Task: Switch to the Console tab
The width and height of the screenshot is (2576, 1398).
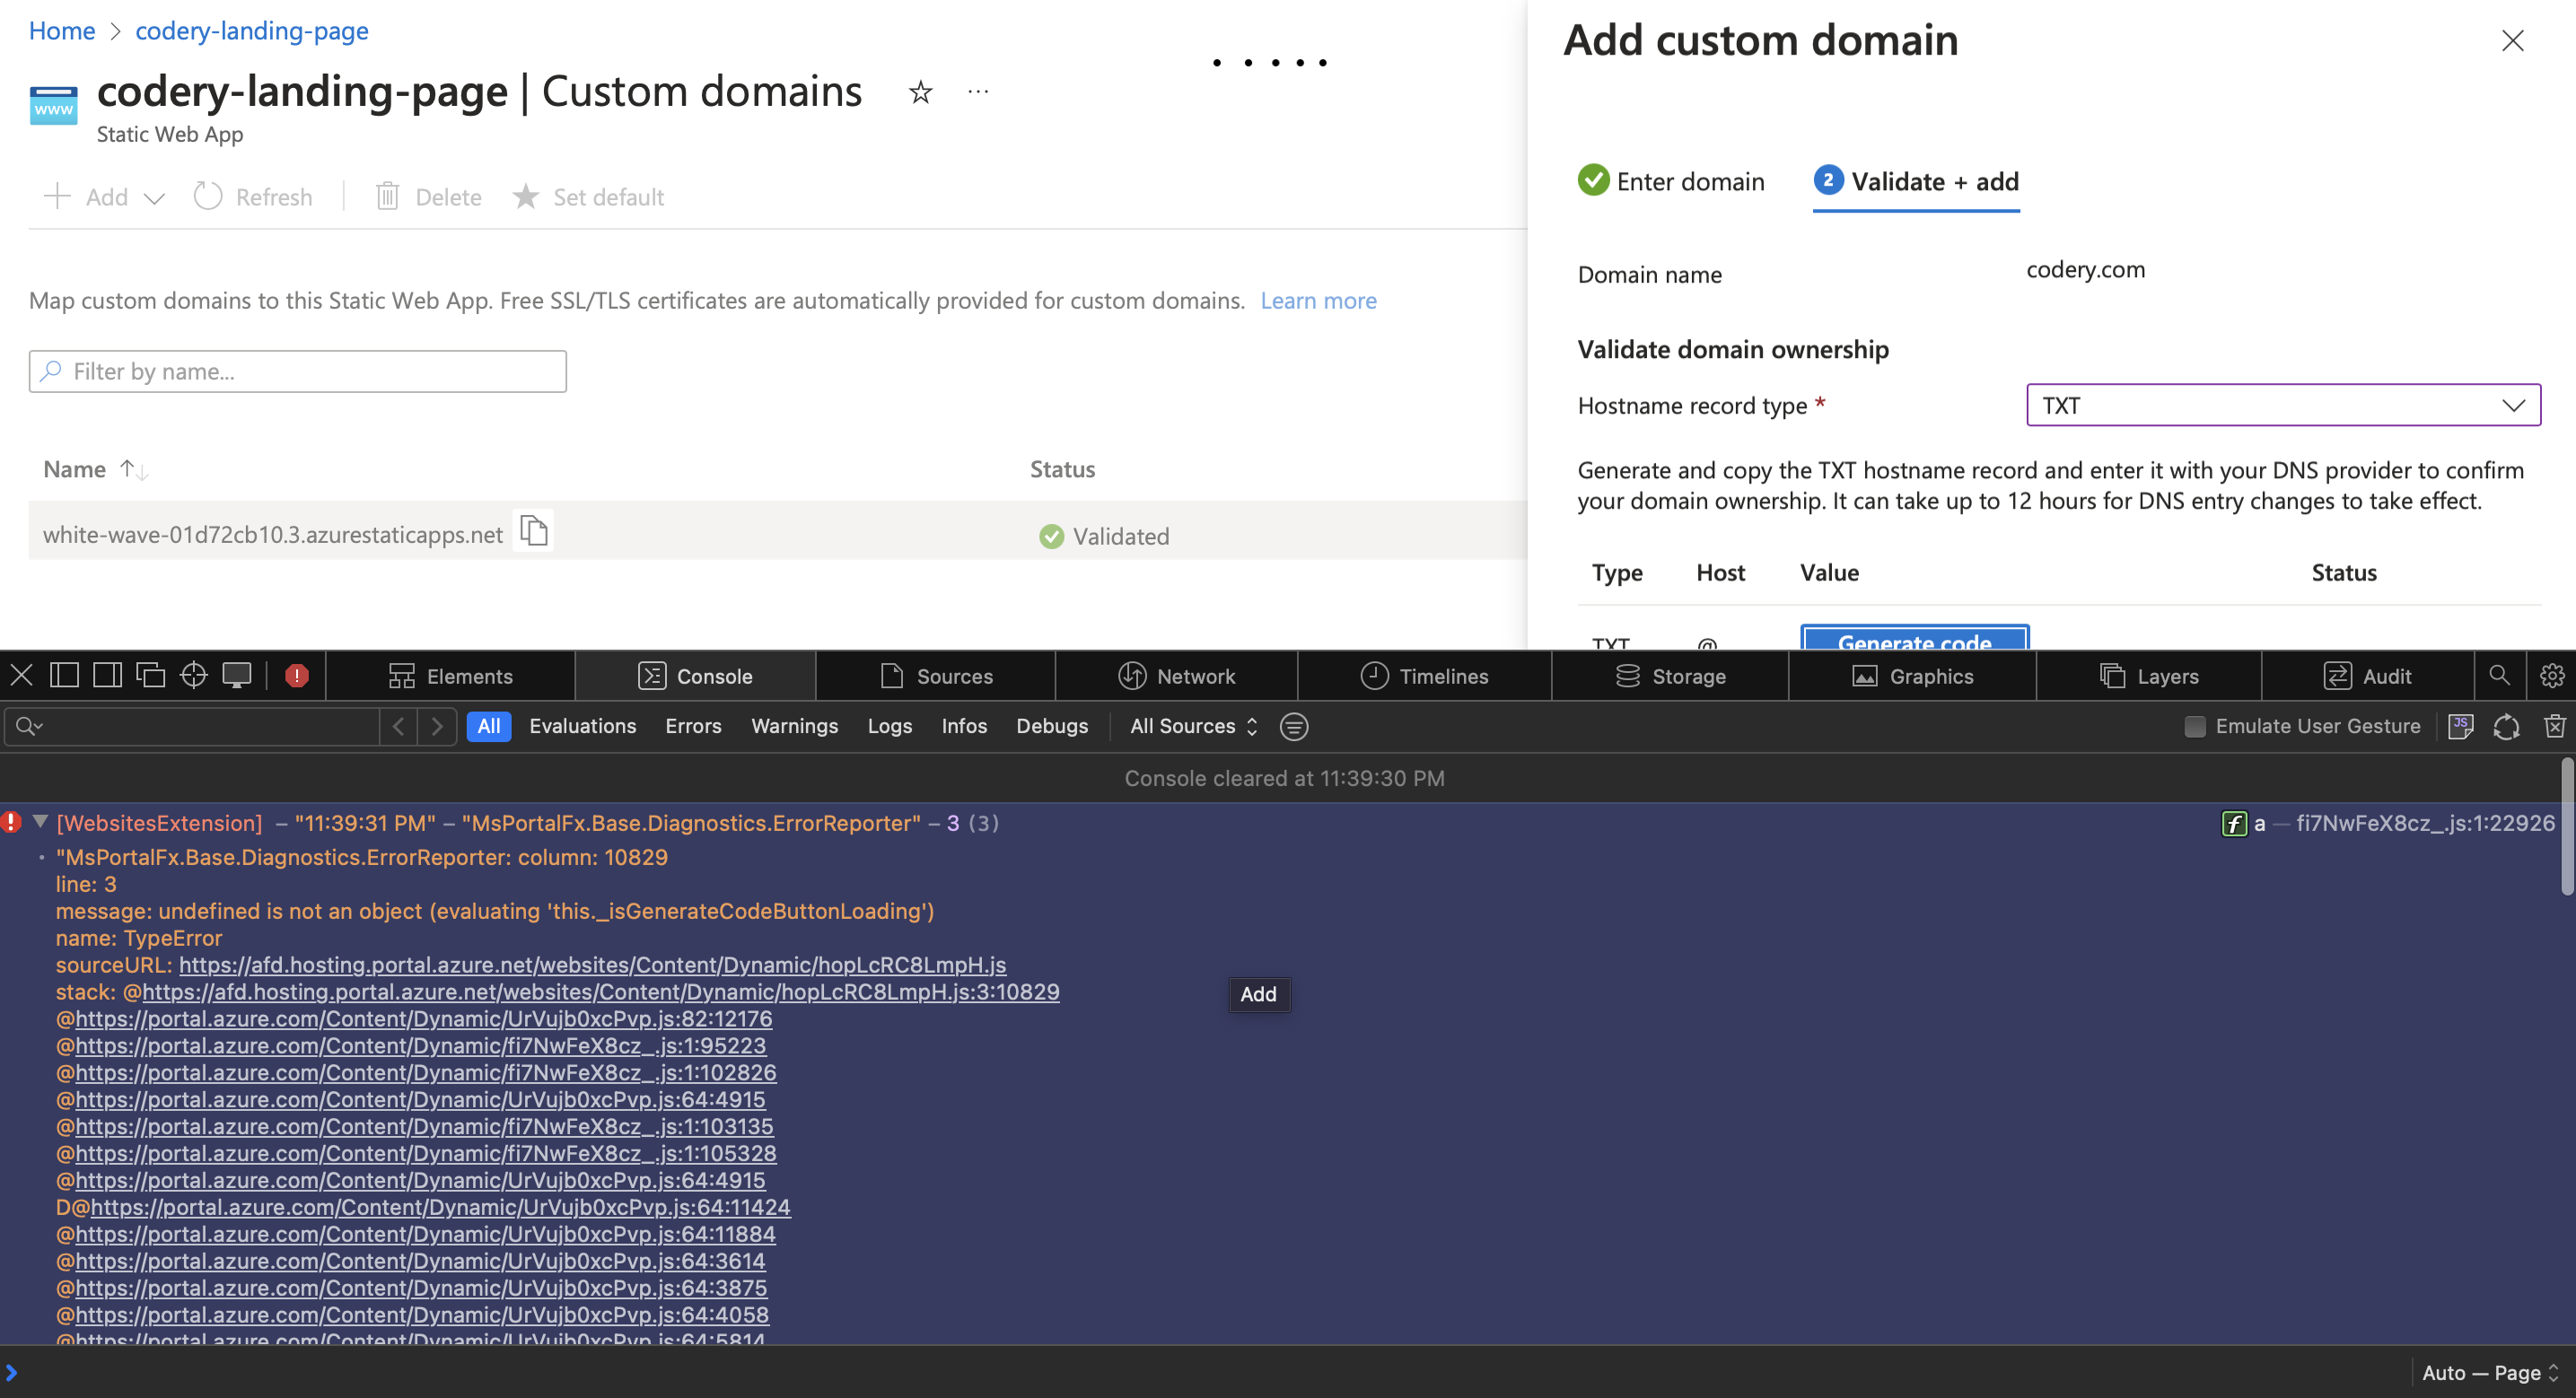Action: [x=695, y=676]
